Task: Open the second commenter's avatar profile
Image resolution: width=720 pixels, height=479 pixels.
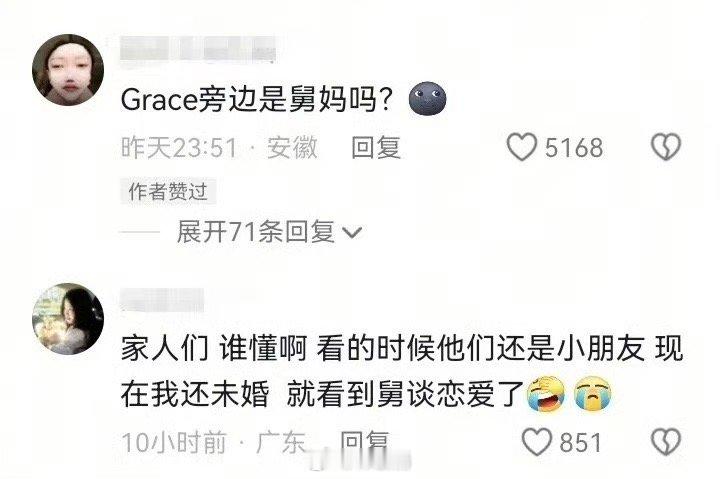Action: pos(68,319)
